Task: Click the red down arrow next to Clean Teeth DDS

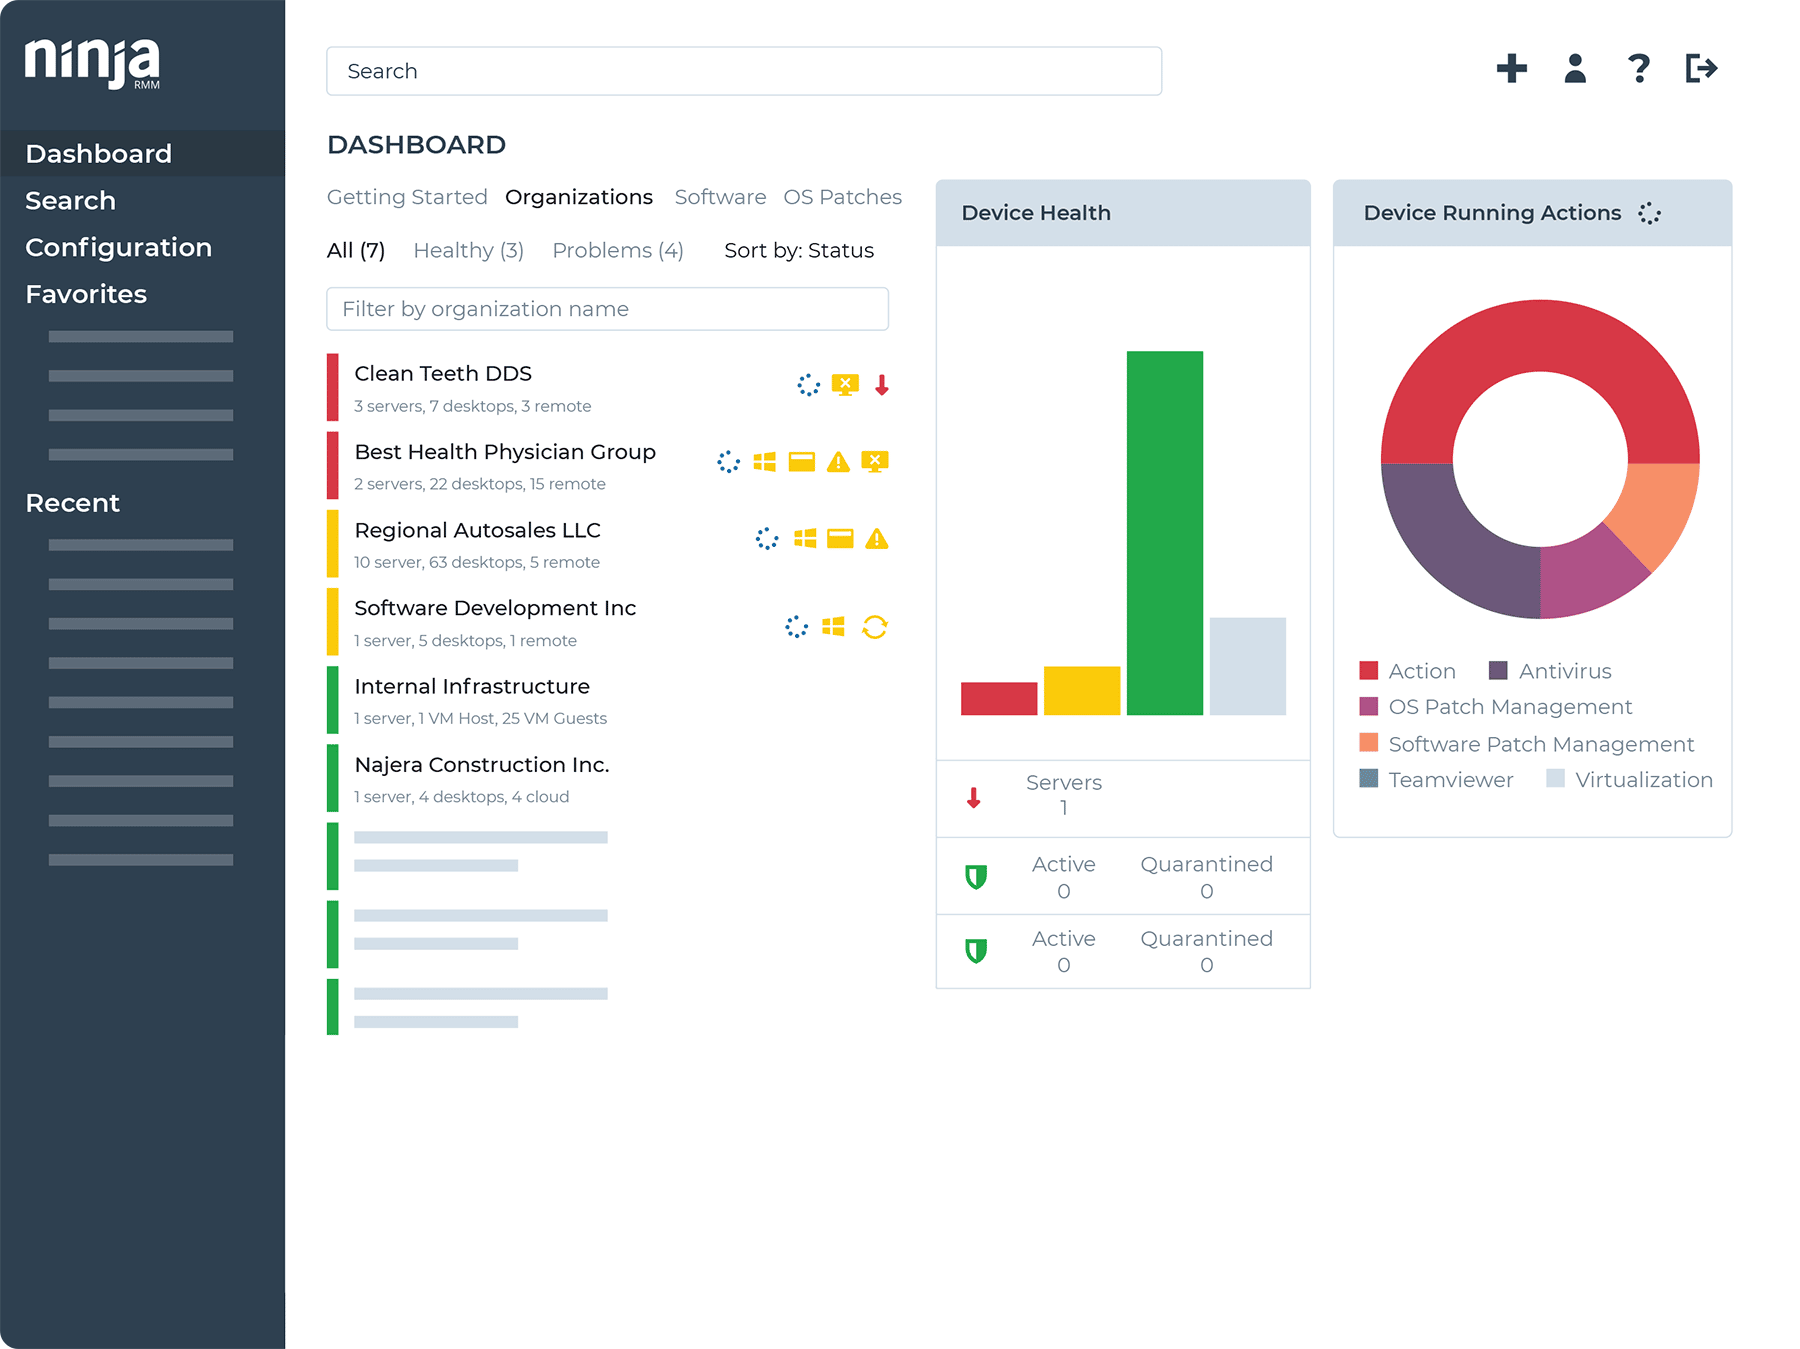Action: tap(881, 384)
